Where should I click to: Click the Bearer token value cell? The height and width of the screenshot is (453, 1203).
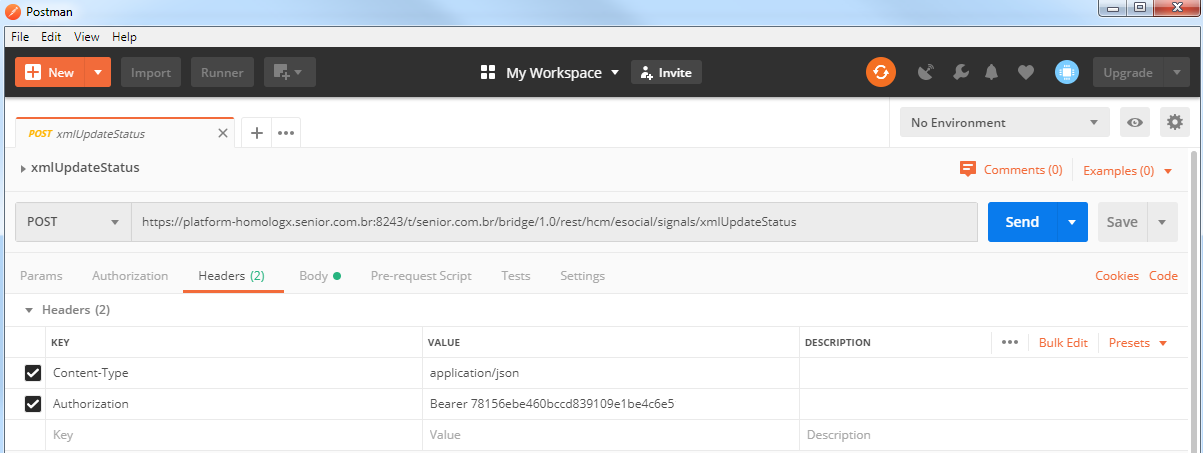tap(610, 404)
